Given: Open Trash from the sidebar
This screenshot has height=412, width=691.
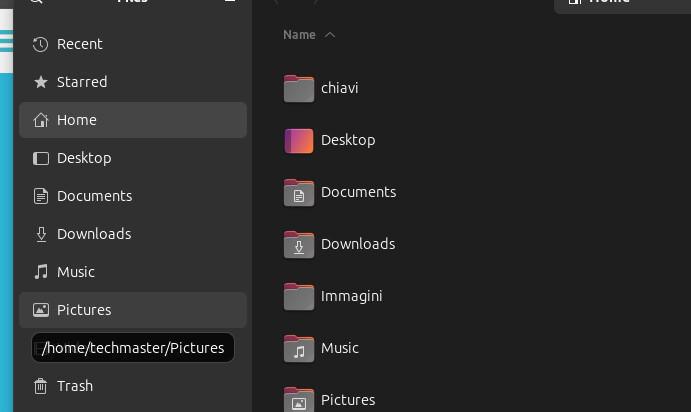Looking at the screenshot, I should coord(74,386).
